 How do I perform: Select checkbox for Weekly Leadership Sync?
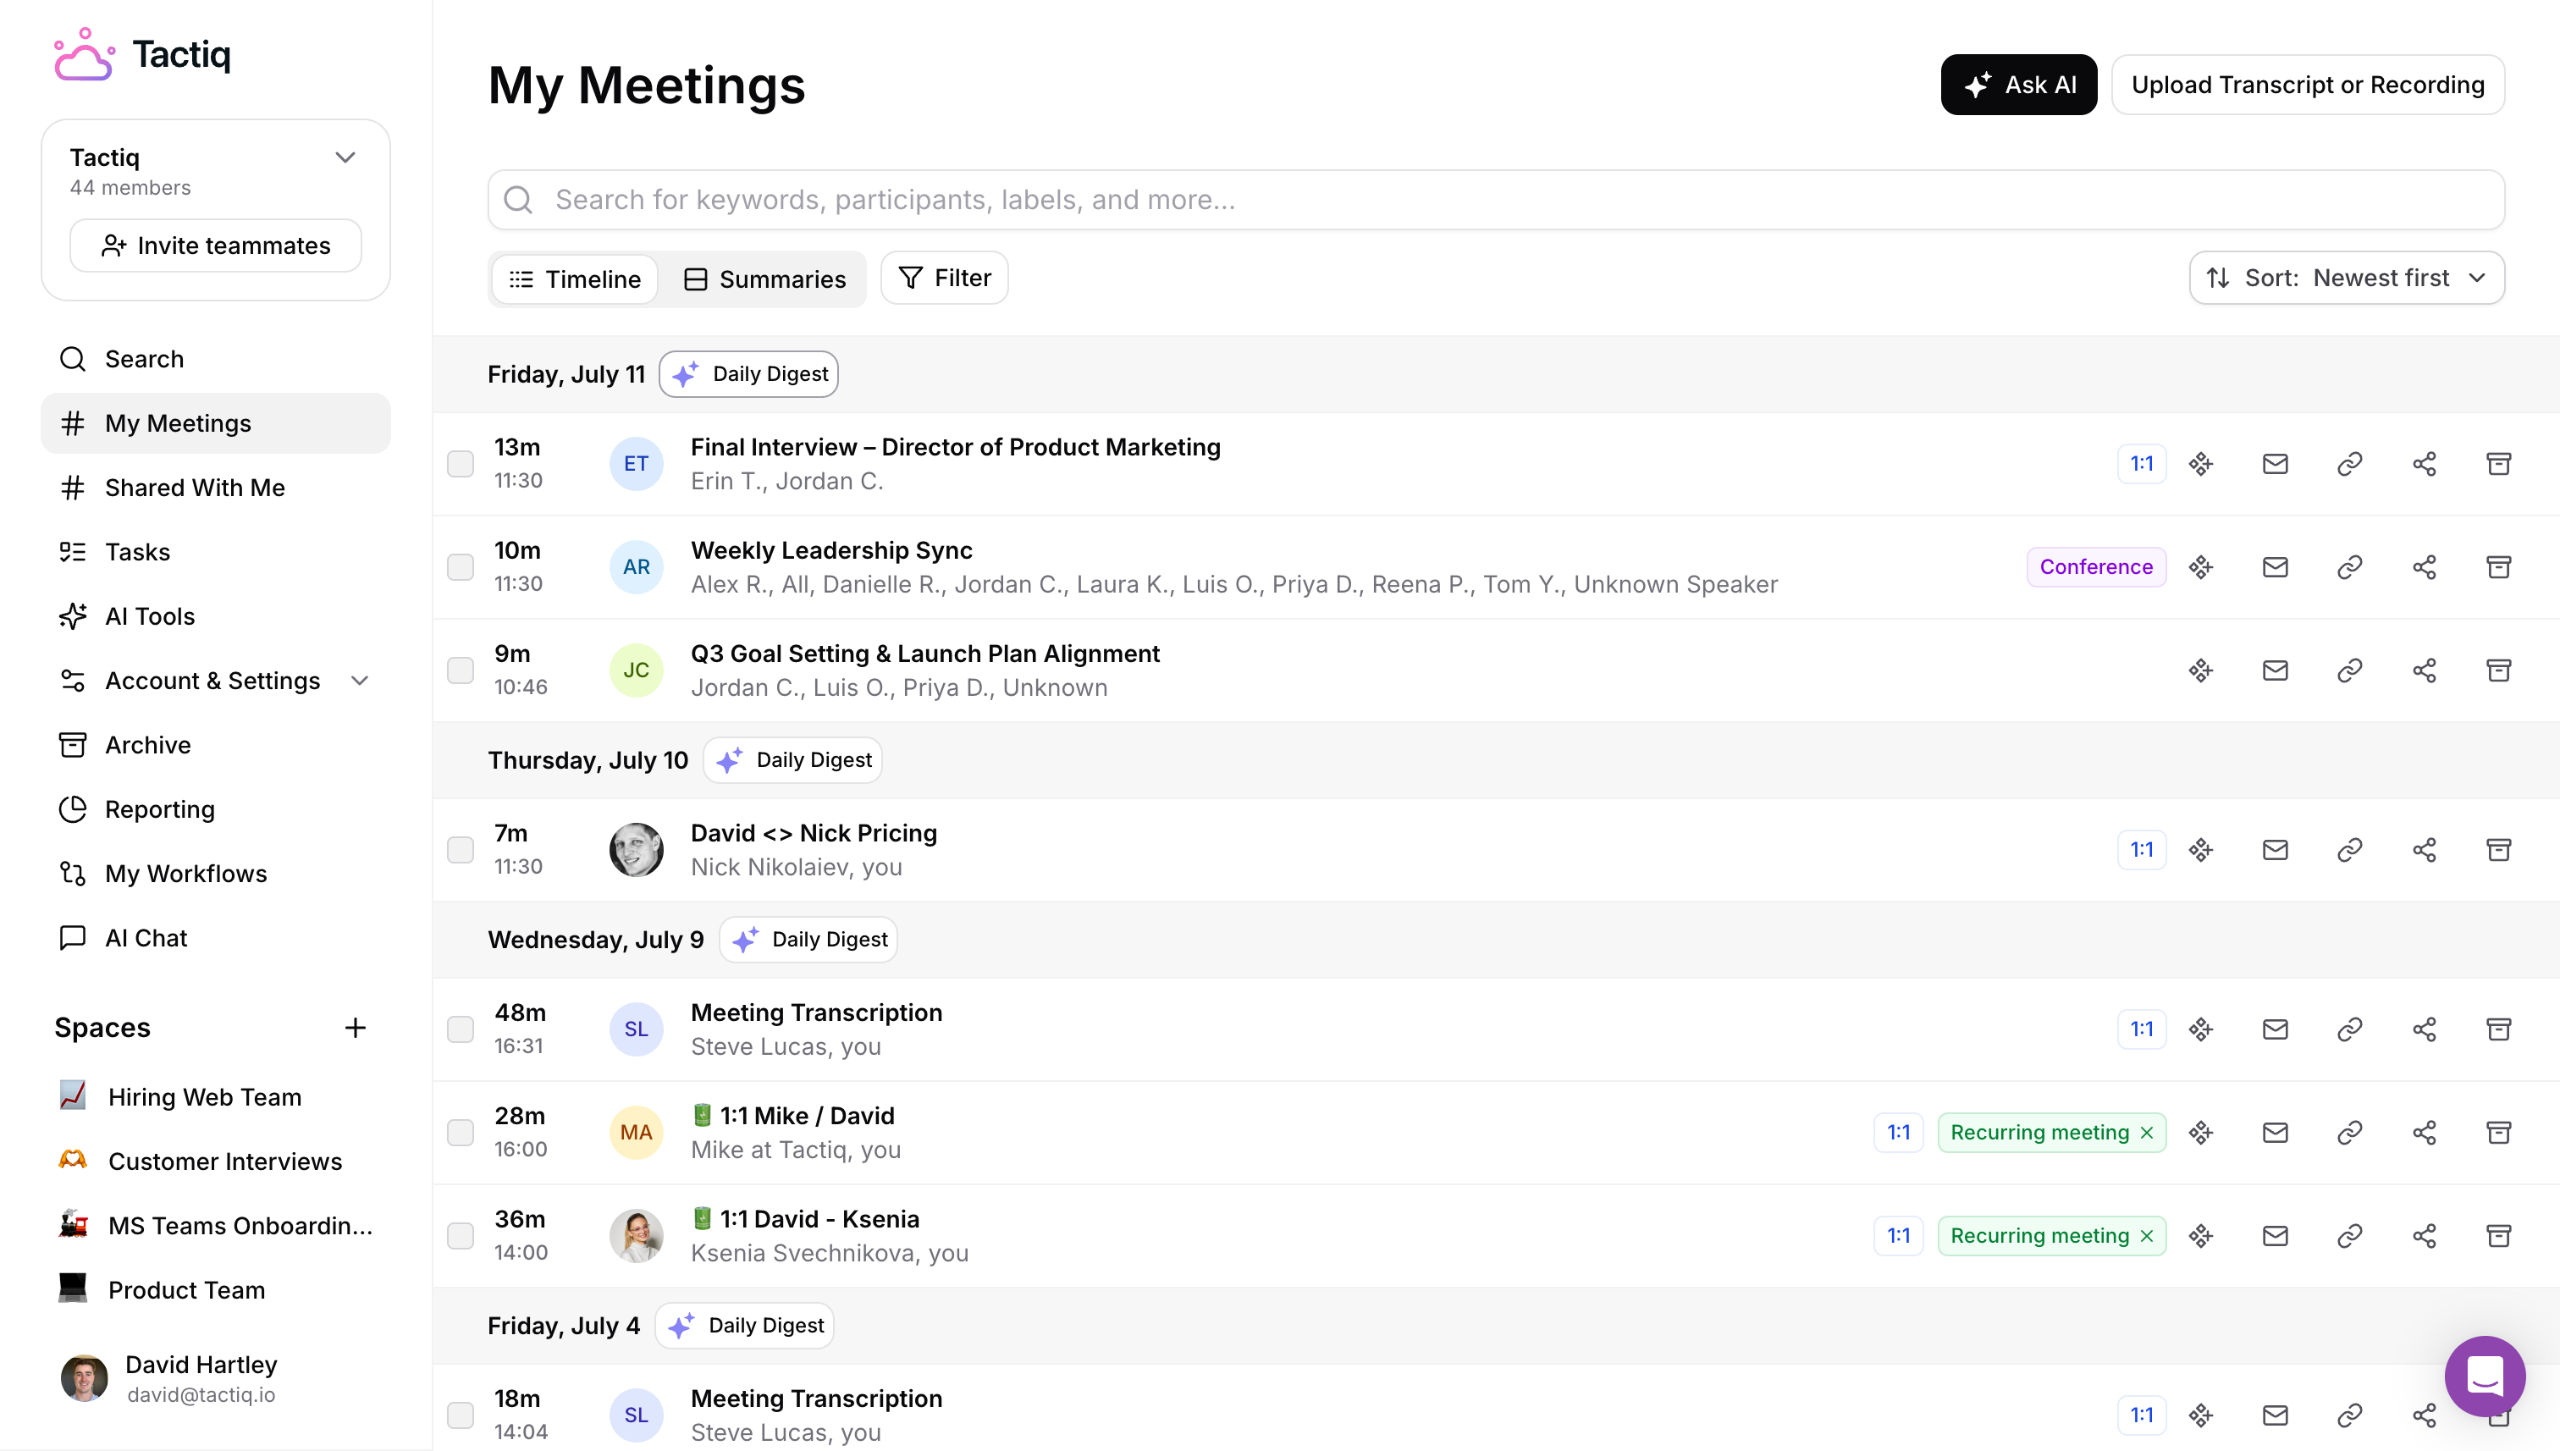point(460,567)
